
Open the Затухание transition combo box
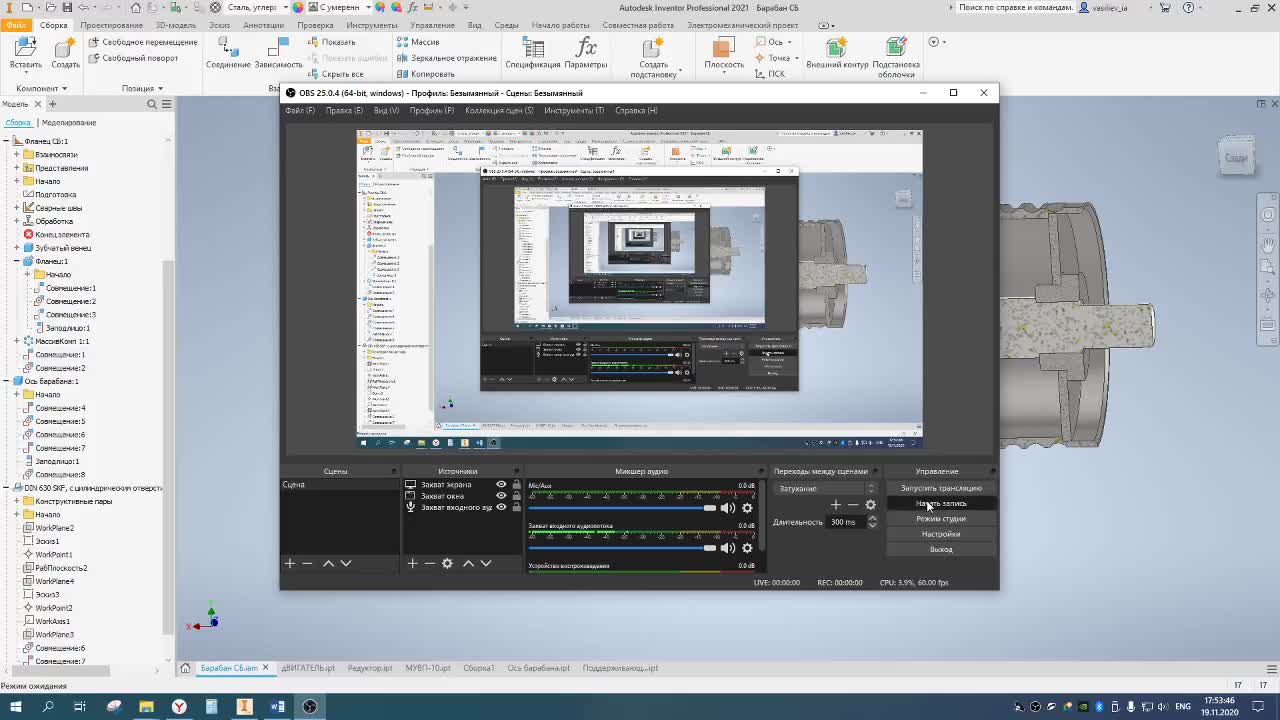point(826,488)
